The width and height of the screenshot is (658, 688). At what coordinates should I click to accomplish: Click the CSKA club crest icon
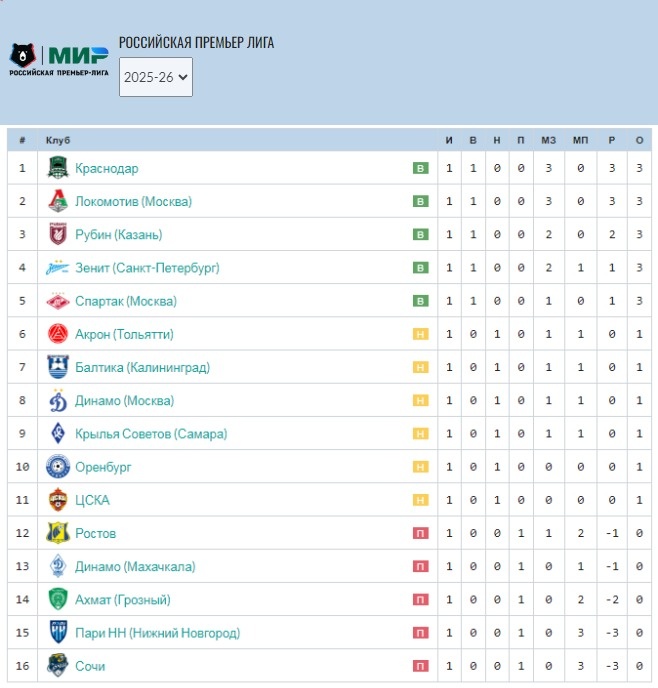58,500
